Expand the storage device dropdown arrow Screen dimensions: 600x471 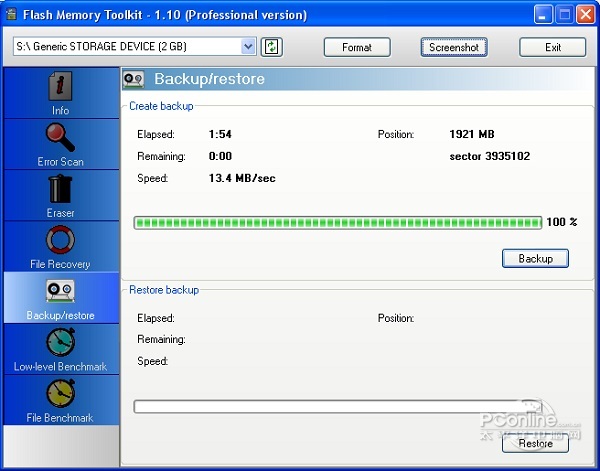point(248,47)
